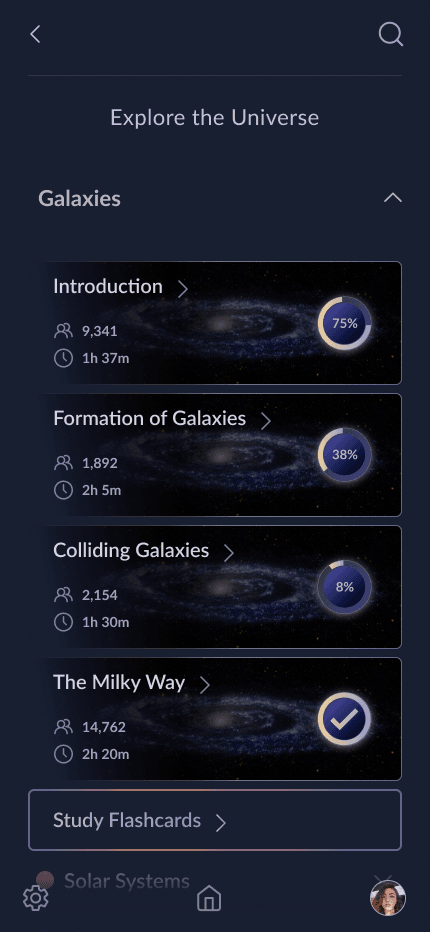Click the people icon beside 14,762
The height and width of the screenshot is (932, 430).
63,727
